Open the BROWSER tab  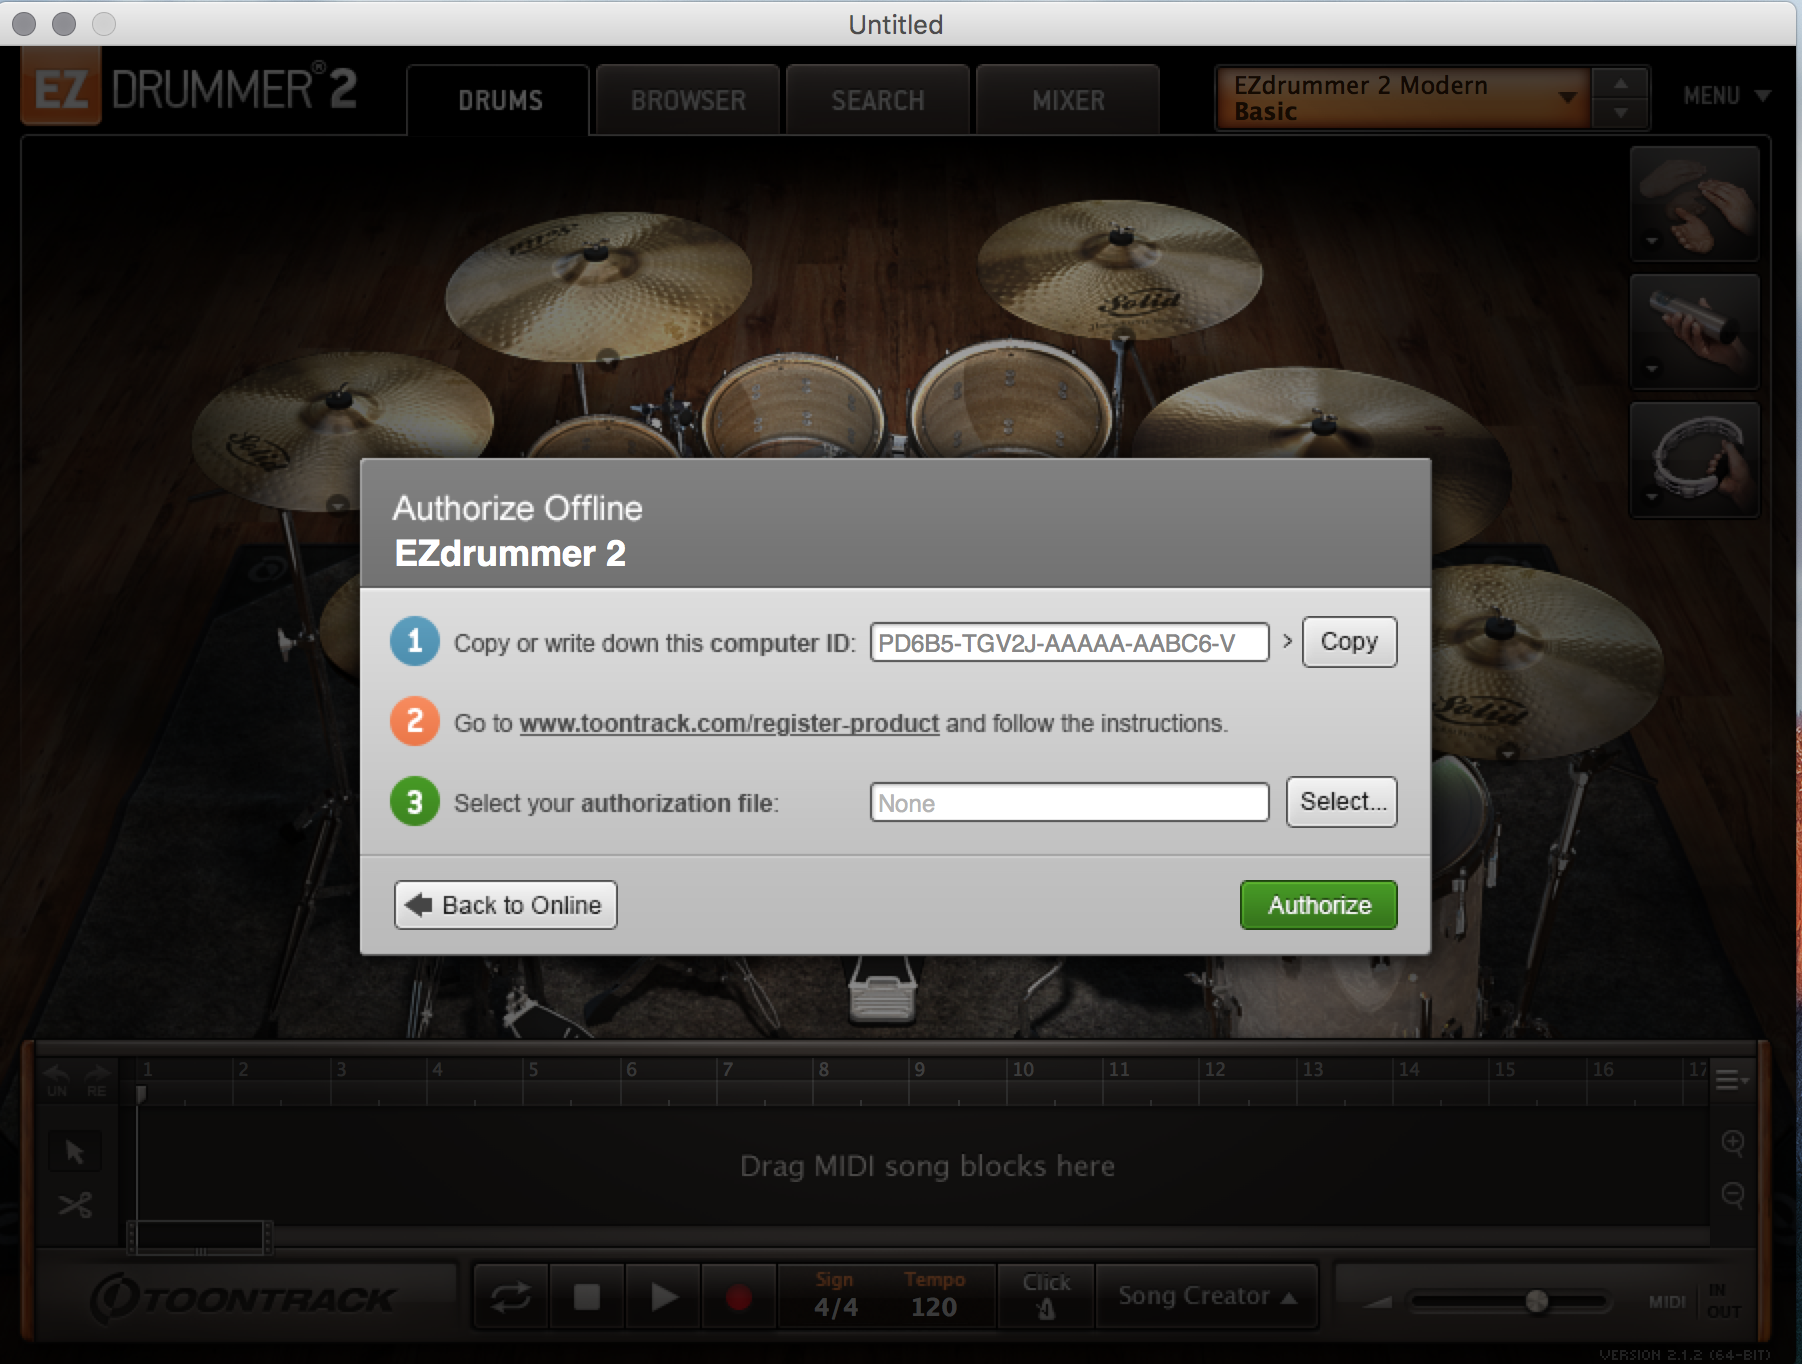coord(688,100)
